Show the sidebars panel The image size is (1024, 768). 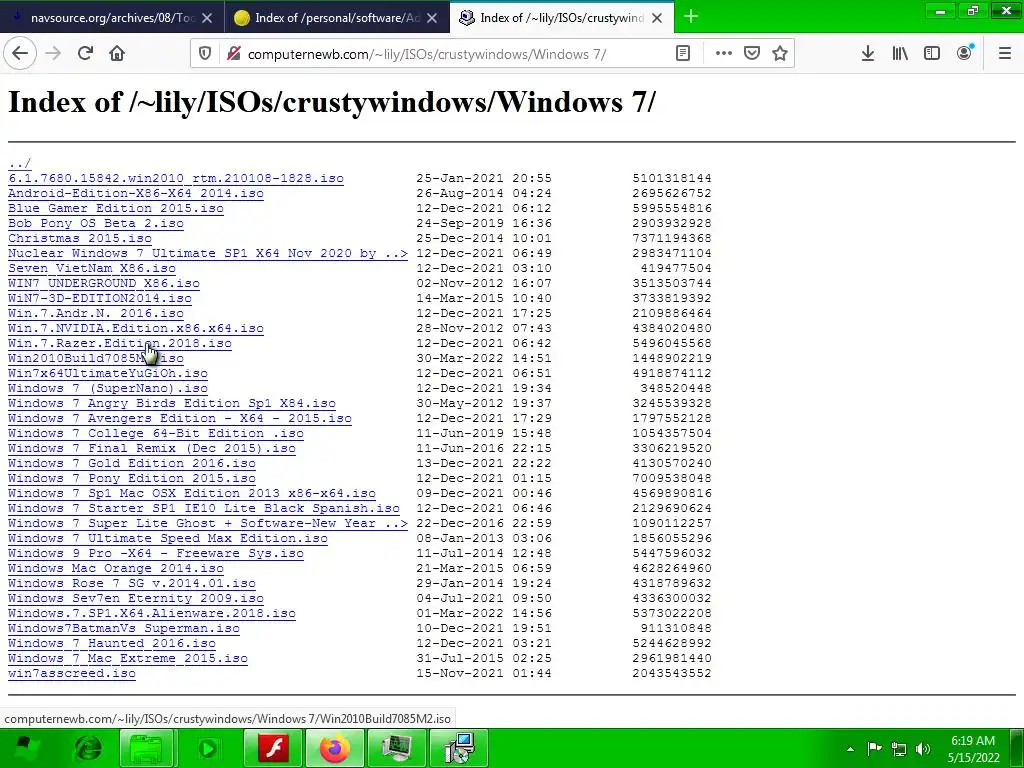(x=932, y=54)
